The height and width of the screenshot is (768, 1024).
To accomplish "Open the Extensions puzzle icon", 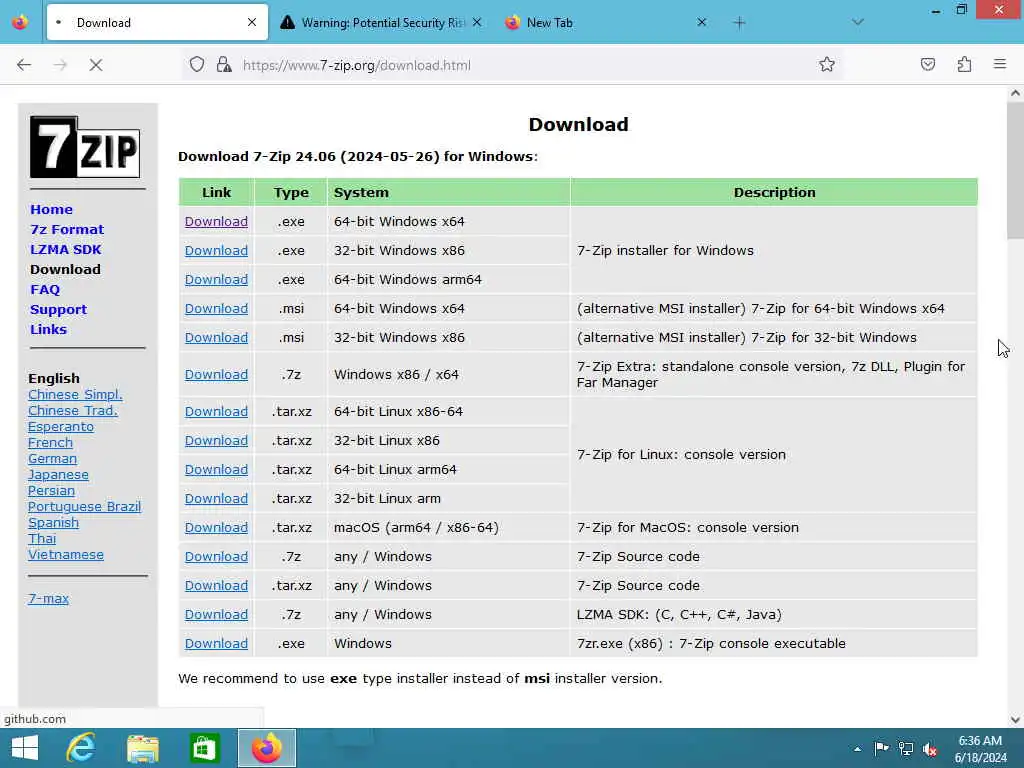I will point(964,64).
